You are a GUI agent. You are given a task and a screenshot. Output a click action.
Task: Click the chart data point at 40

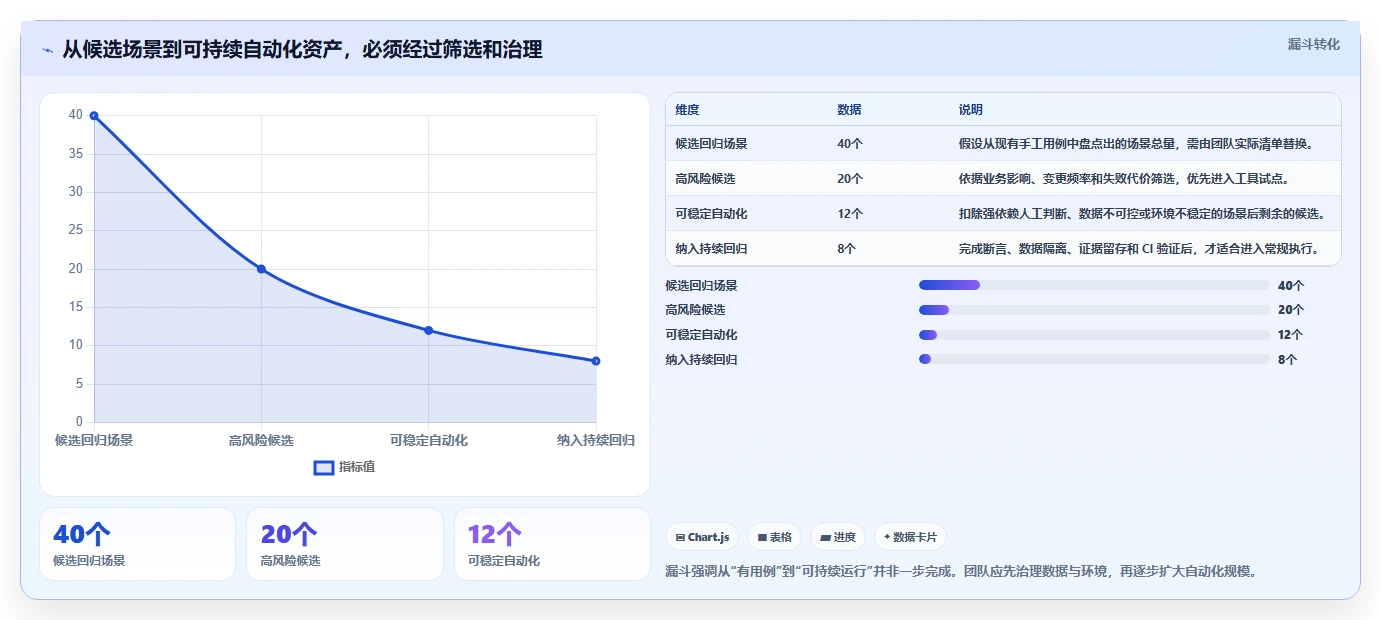[94, 116]
